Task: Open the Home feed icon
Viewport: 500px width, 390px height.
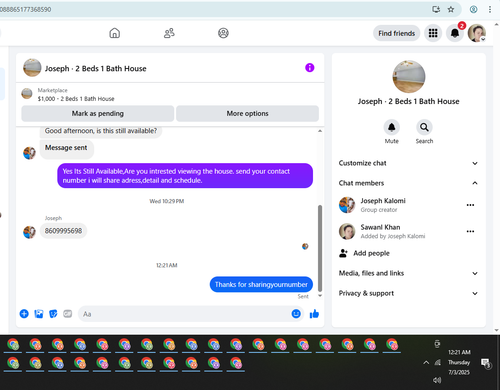Action: (x=114, y=33)
